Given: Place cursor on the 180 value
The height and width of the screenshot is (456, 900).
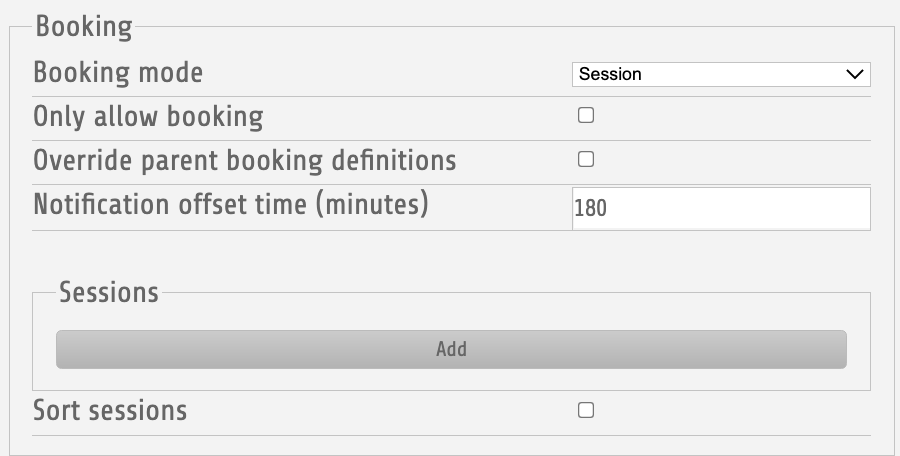Looking at the screenshot, I should point(591,208).
